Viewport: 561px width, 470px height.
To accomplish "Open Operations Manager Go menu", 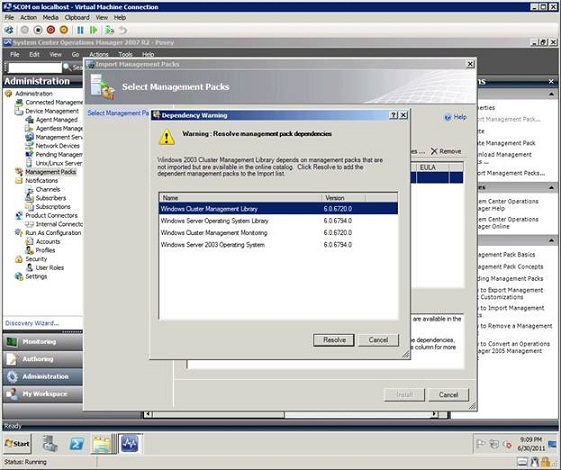I will coord(75,54).
